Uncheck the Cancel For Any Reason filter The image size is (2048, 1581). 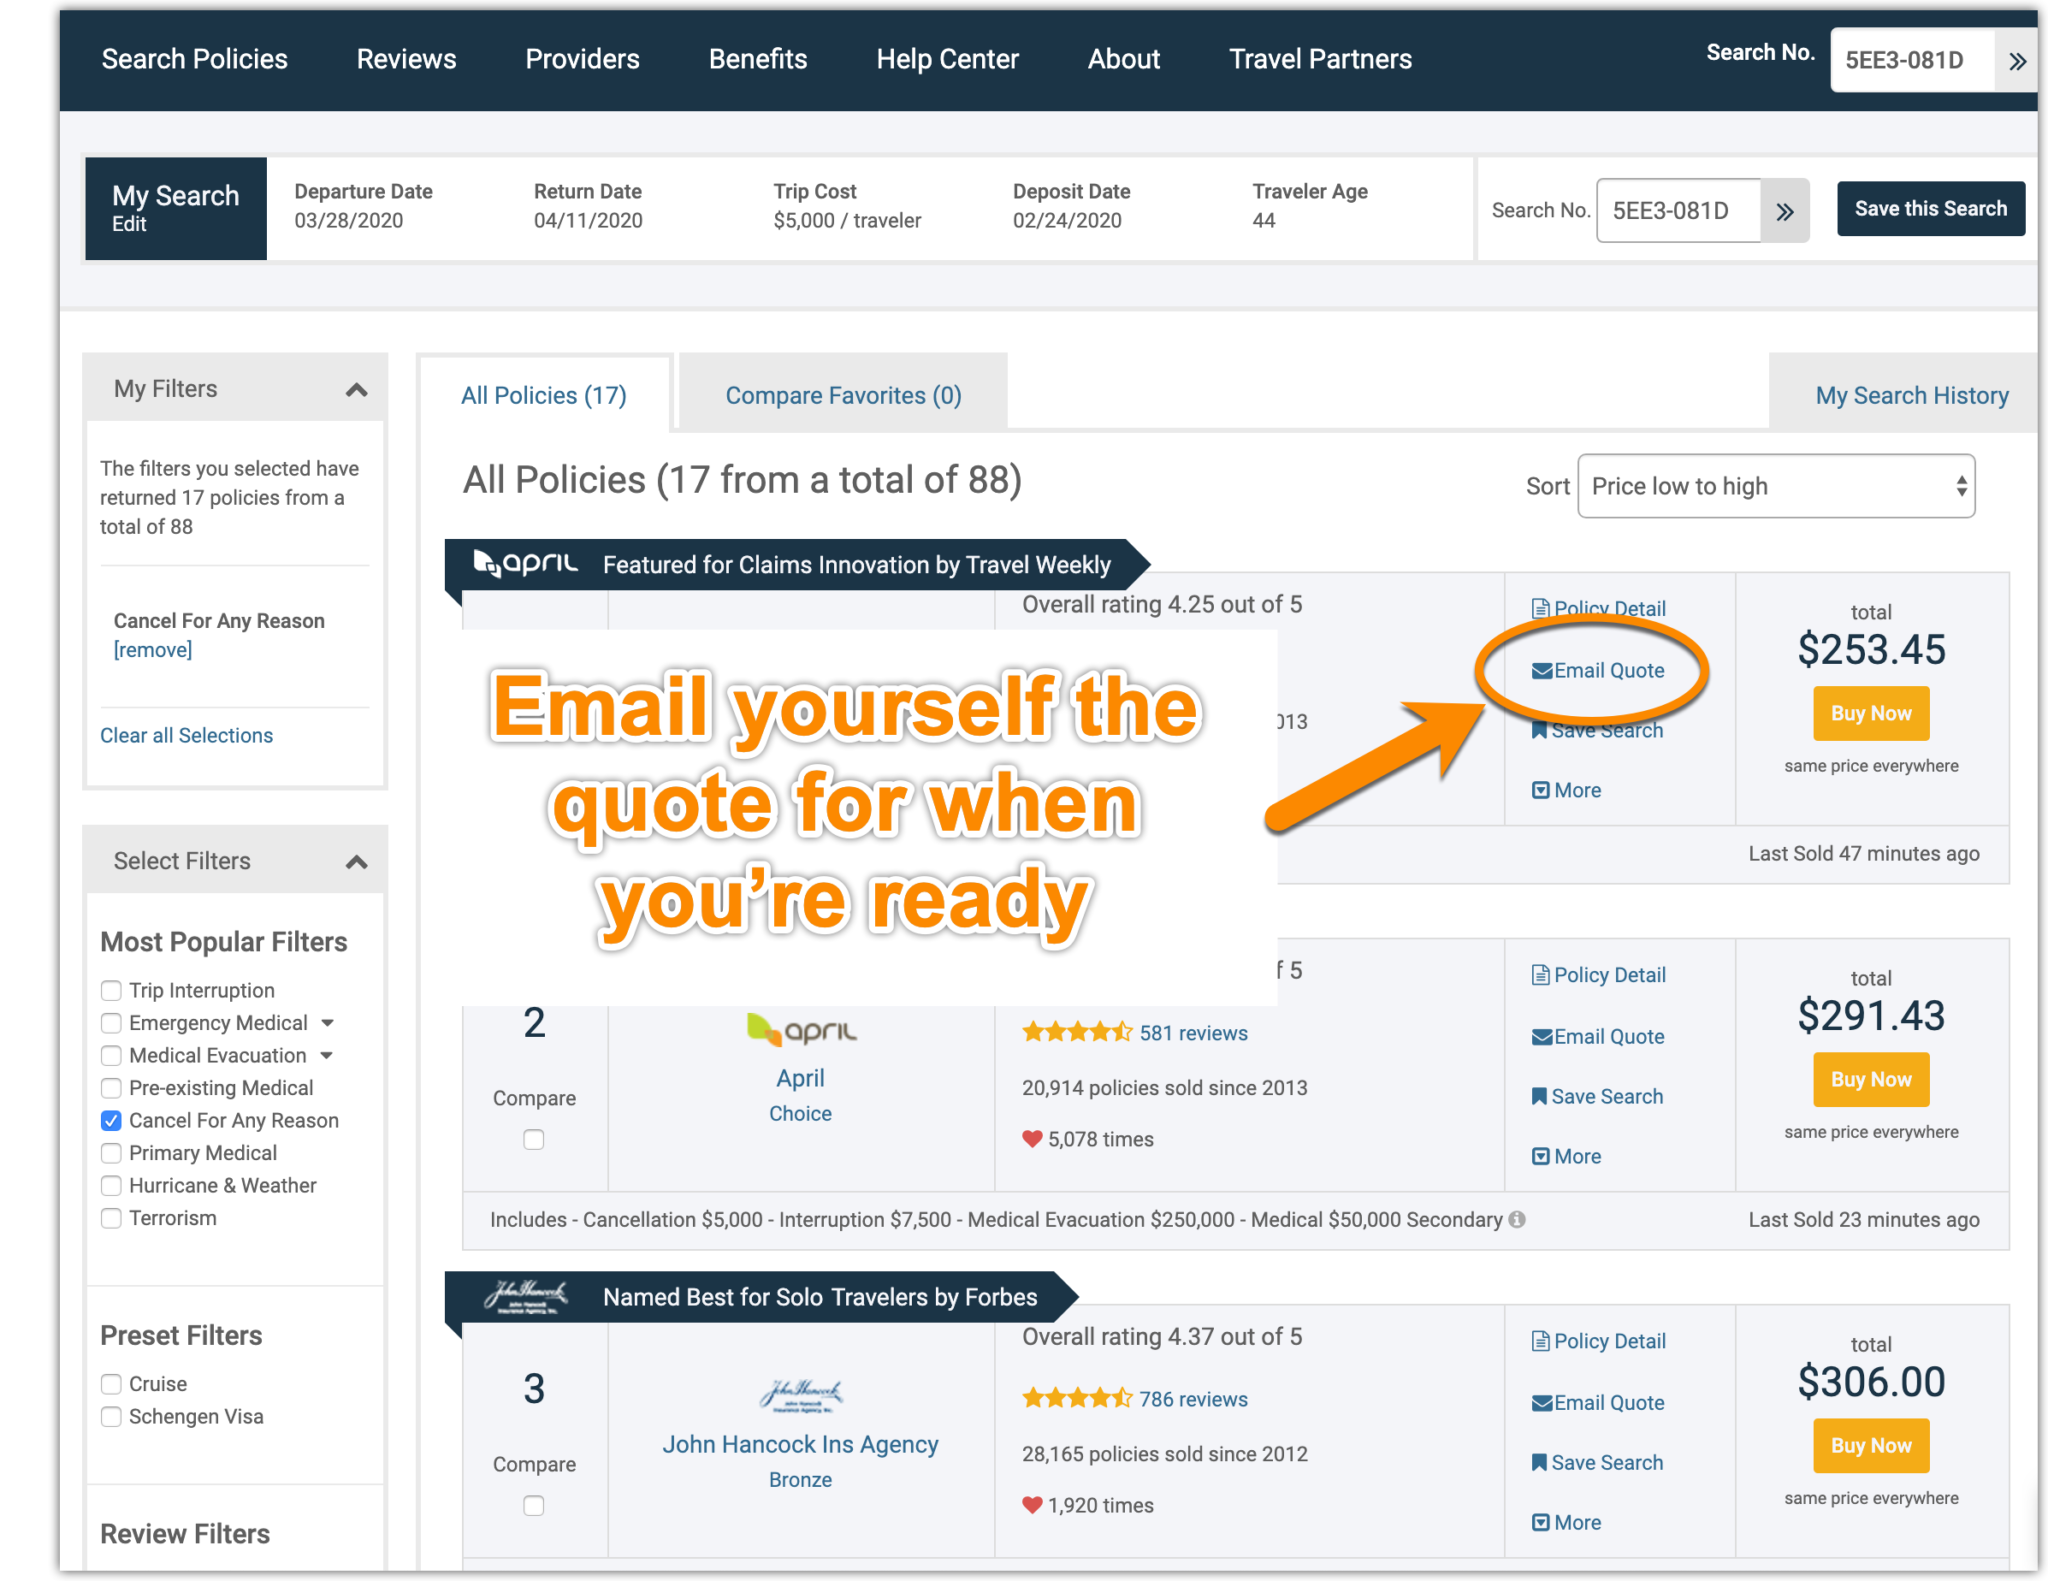tap(111, 1121)
